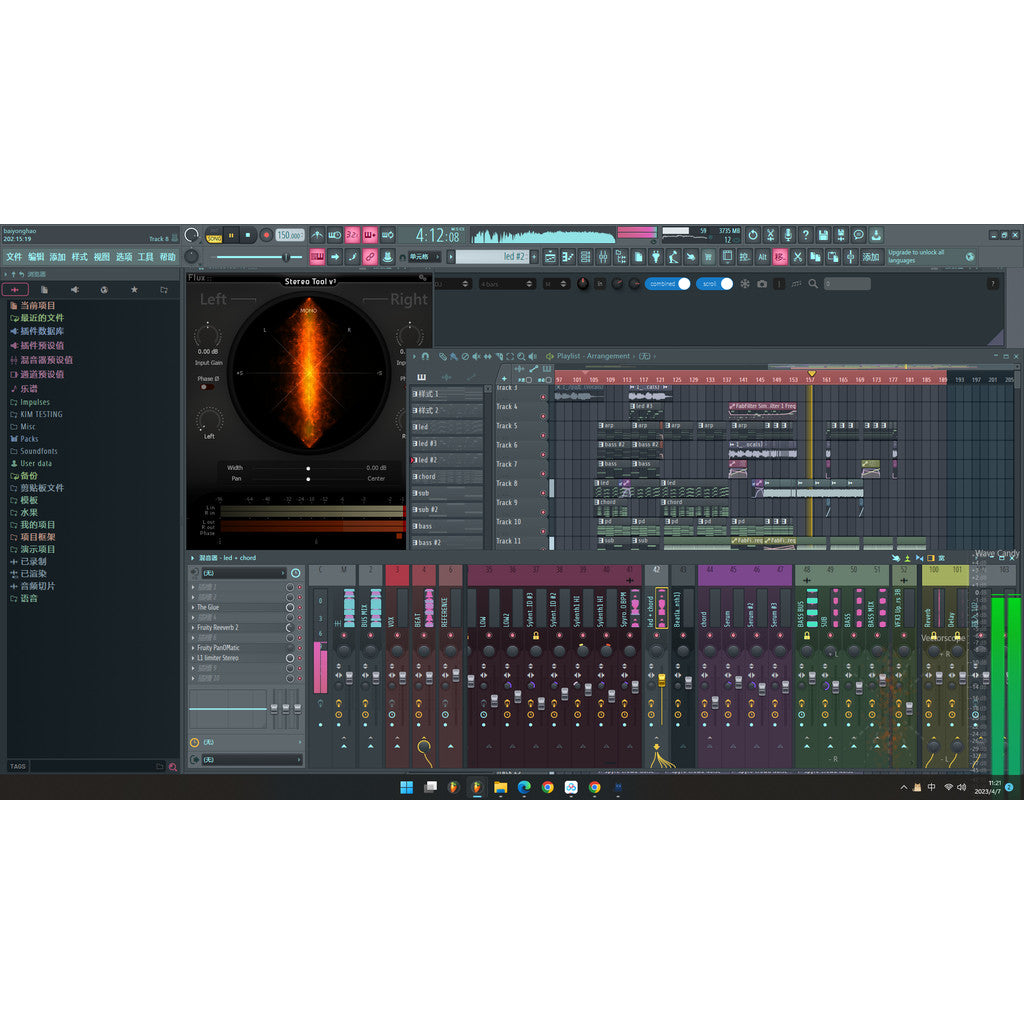Image resolution: width=1024 pixels, height=1024 pixels.
Task: Click the microphone recording icon
Action: pos(788,235)
